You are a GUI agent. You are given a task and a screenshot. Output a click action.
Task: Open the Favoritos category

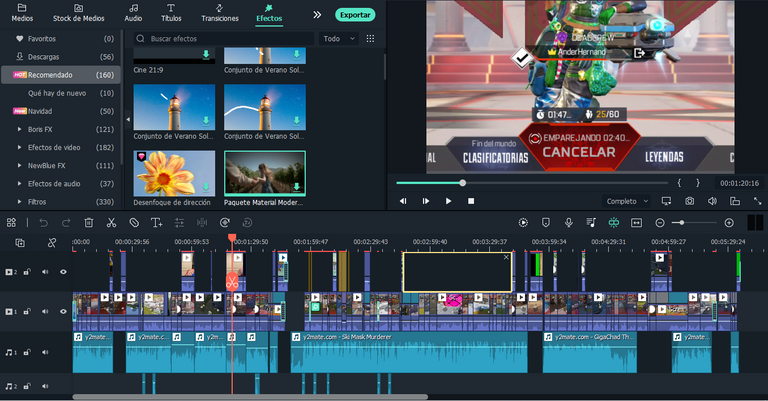point(61,39)
